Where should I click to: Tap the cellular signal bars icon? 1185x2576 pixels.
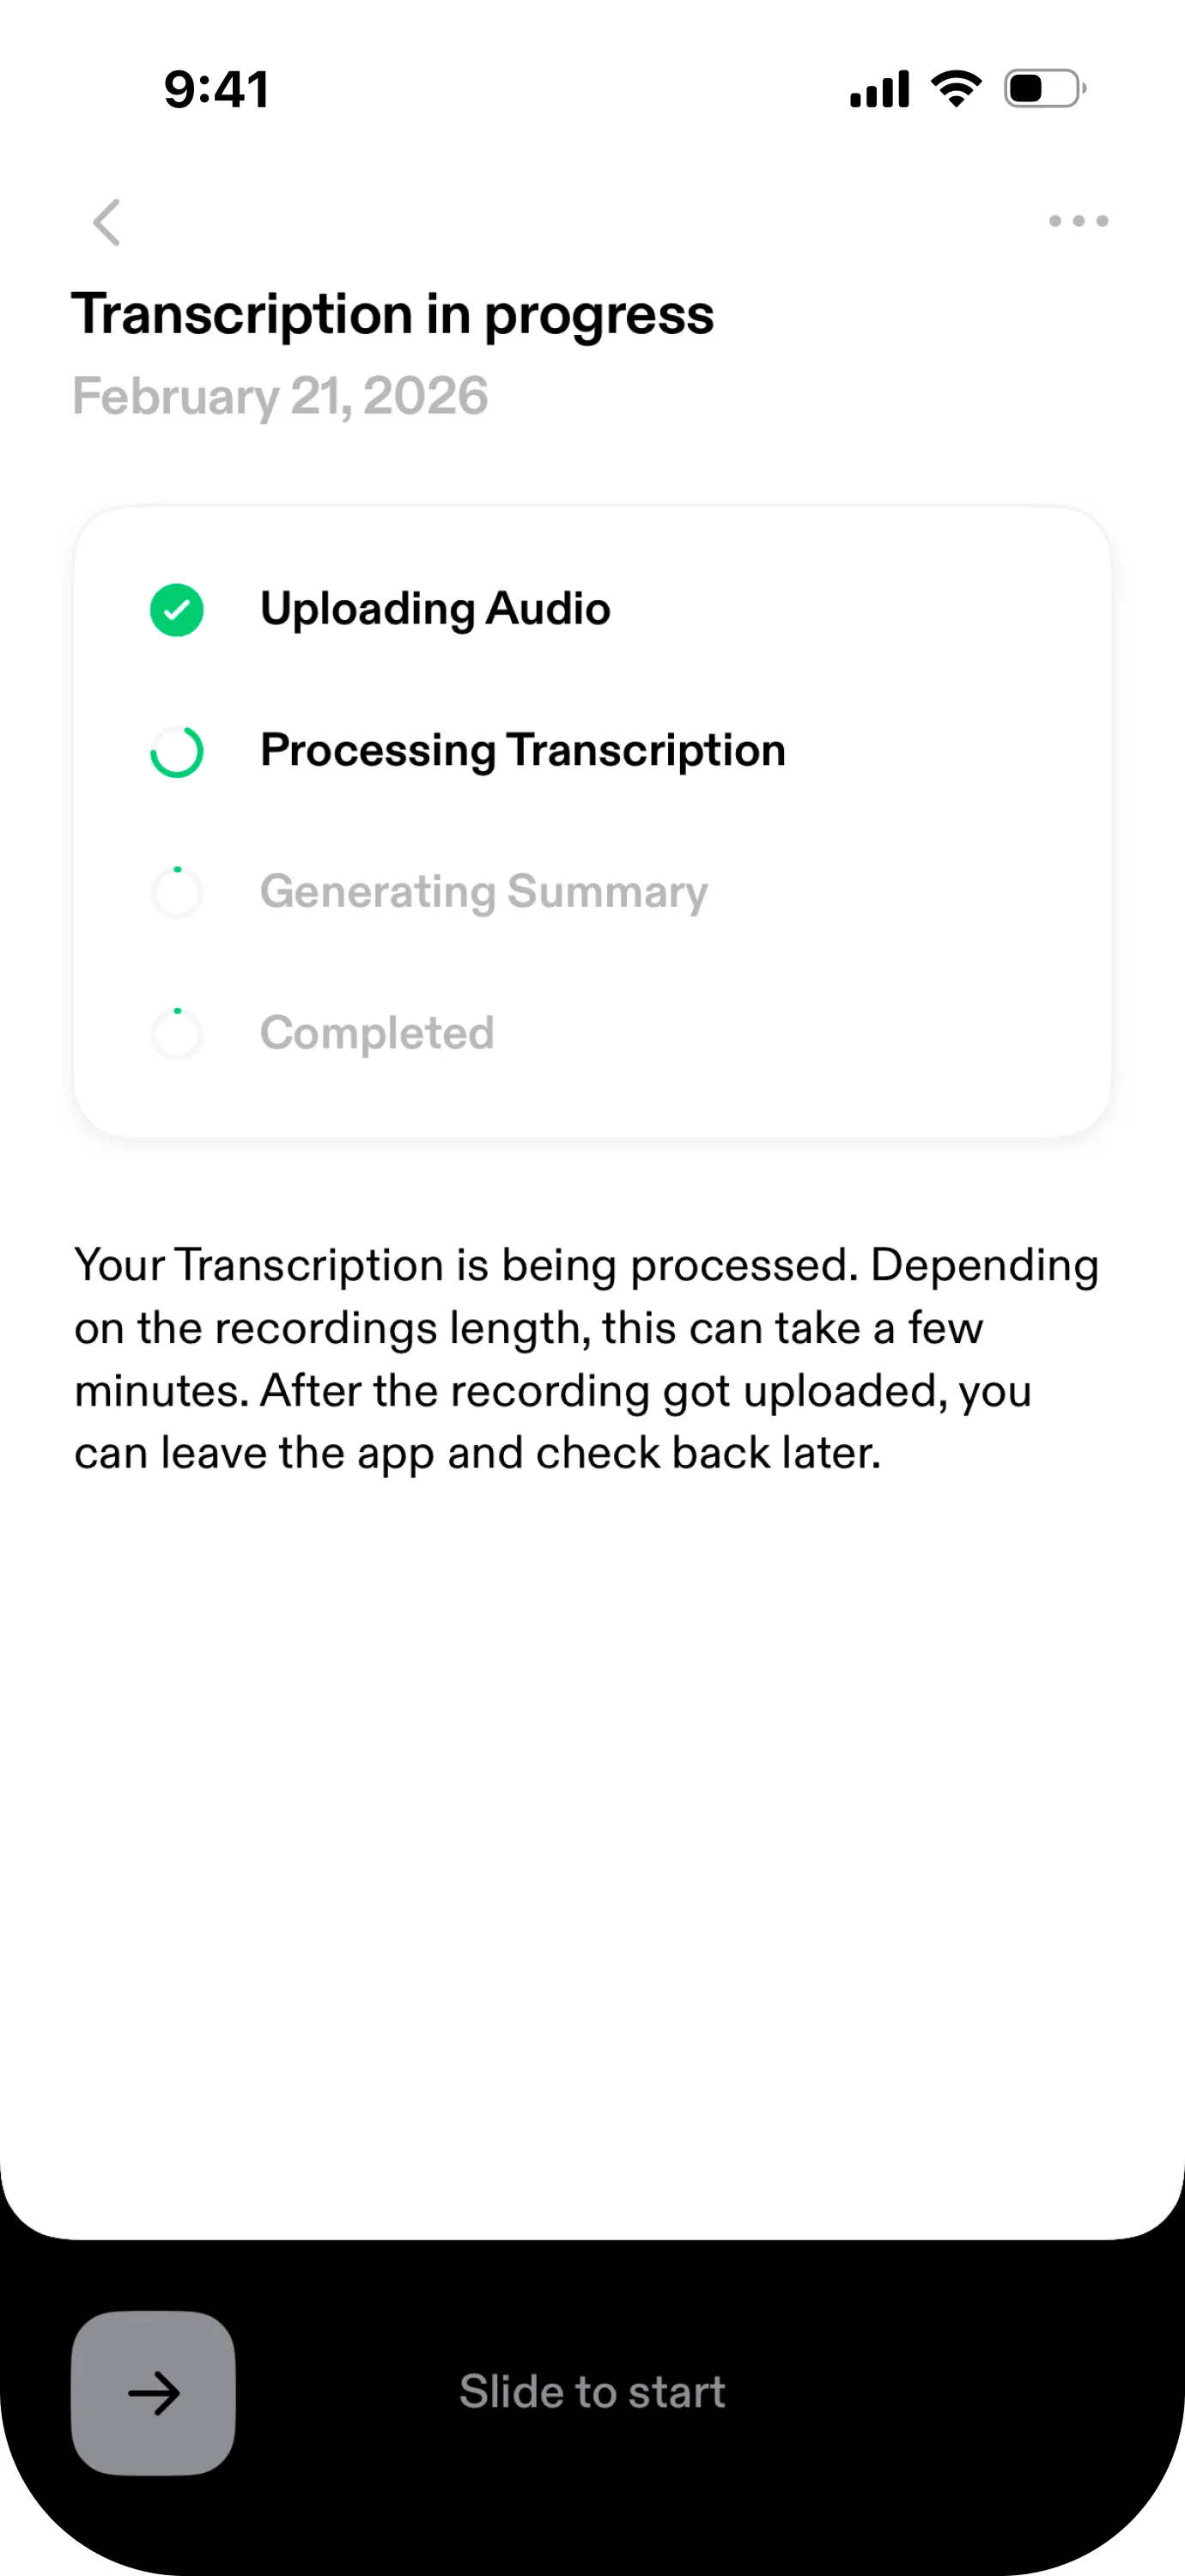879,89
